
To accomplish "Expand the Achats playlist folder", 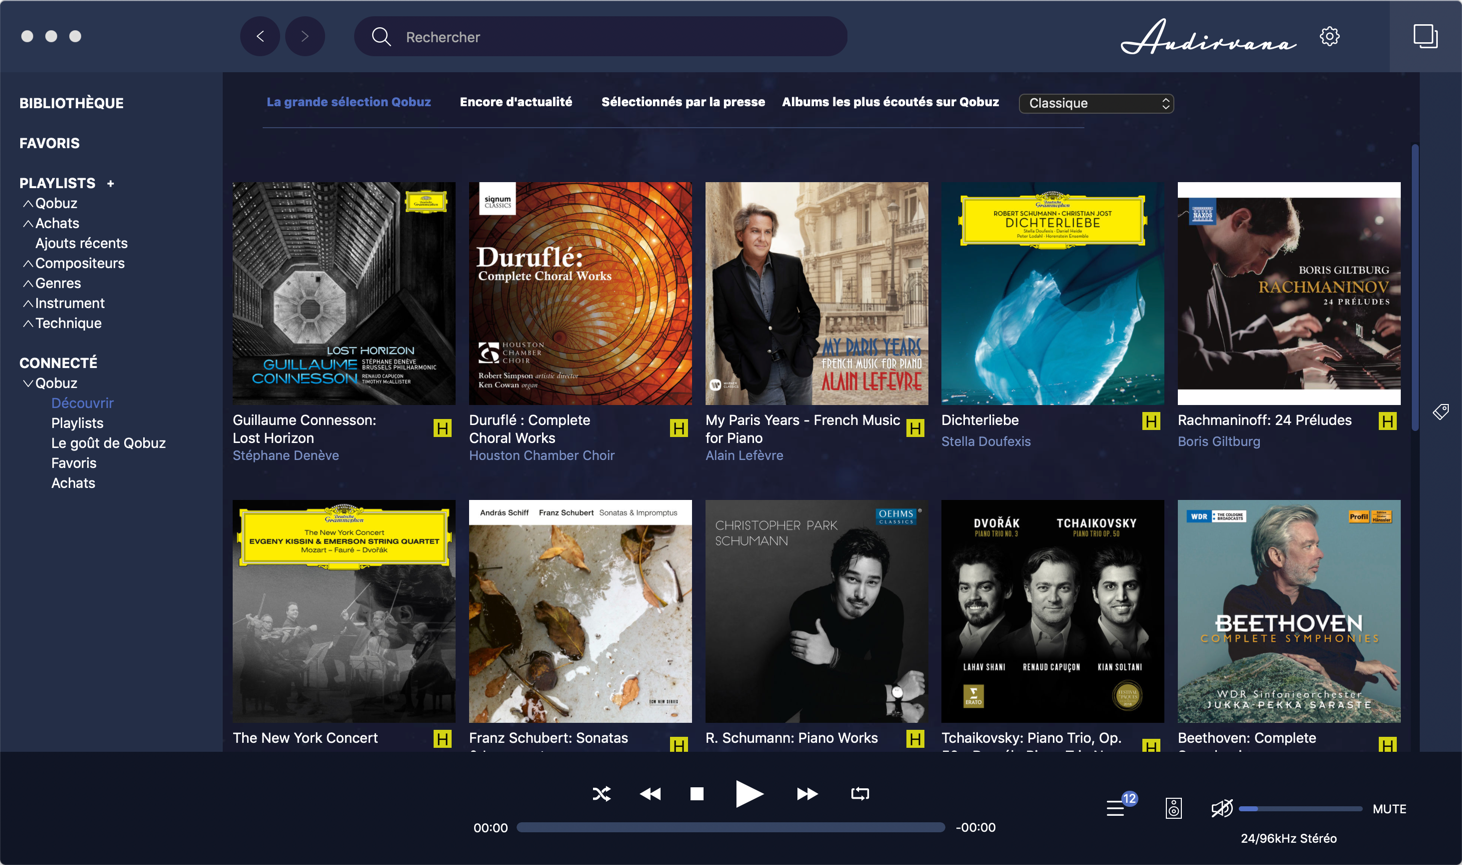I will click(x=28, y=223).
